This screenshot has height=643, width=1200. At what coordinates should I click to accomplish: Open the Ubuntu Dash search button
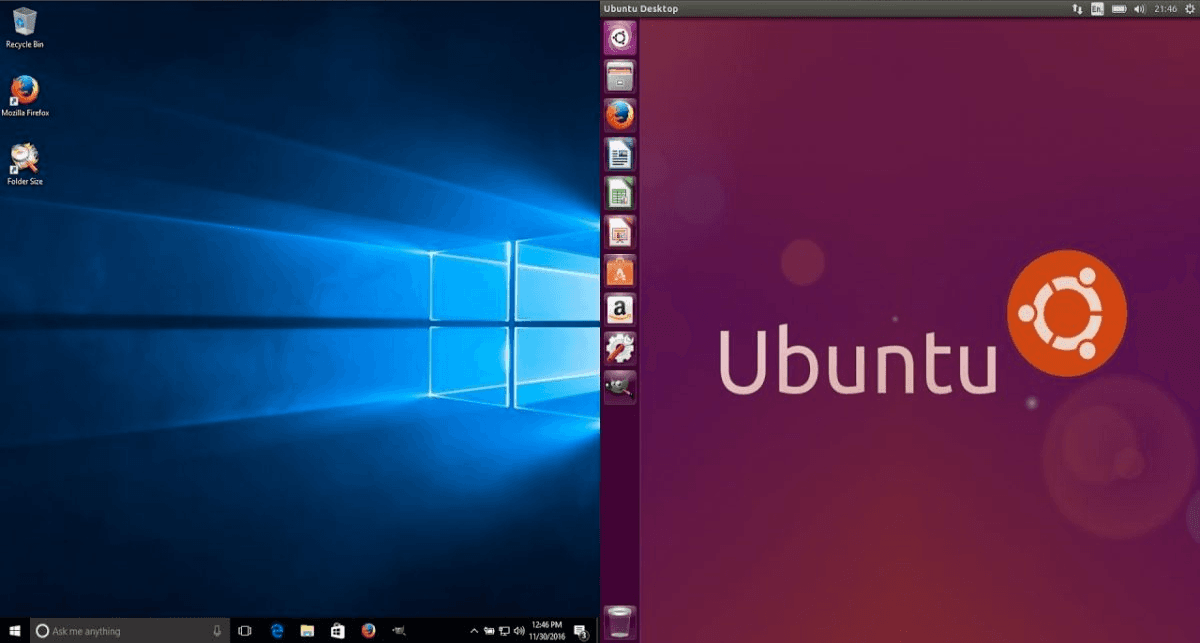pyautogui.click(x=620, y=38)
